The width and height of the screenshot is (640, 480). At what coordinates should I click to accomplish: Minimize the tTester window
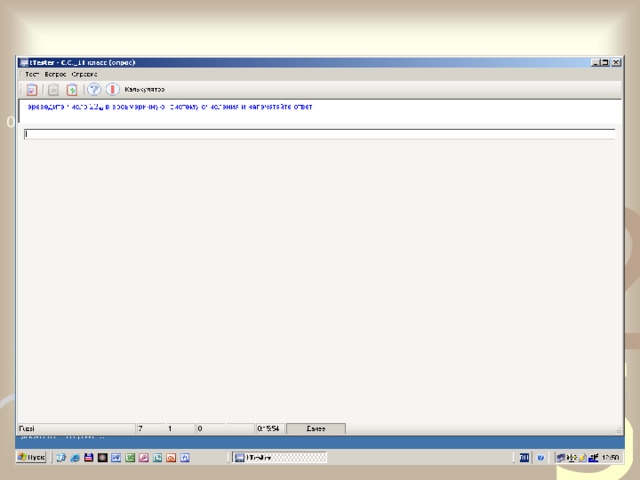pos(596,62)
